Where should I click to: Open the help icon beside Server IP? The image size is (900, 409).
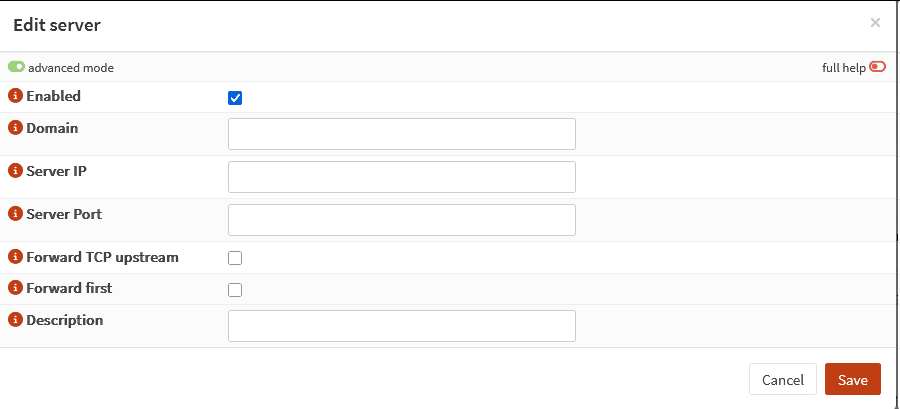click(x=15, y=171)
